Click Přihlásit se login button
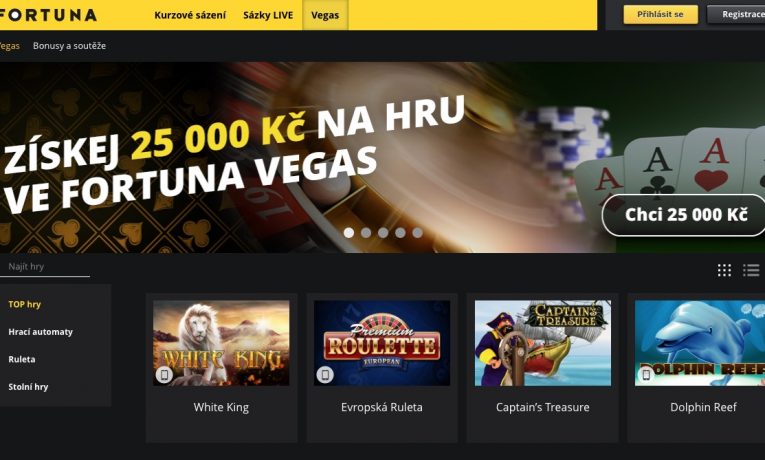The width and height of the screenshot is (765, 460). (x=660, y=15)
